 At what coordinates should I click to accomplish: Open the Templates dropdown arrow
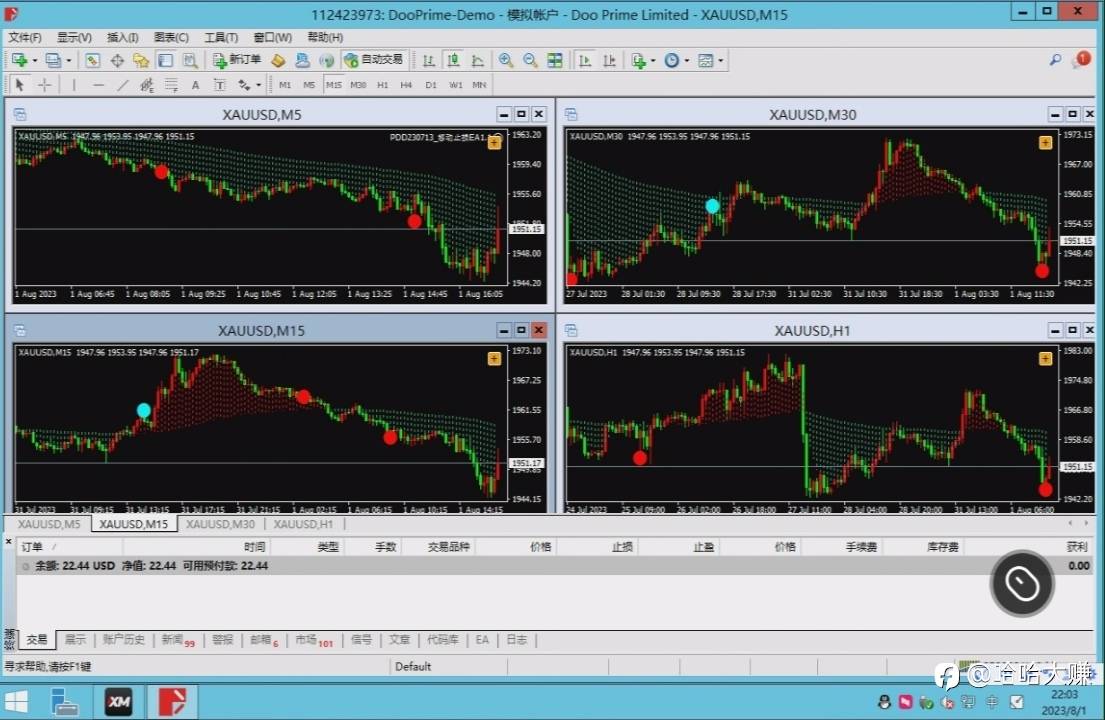click(721, 61)
